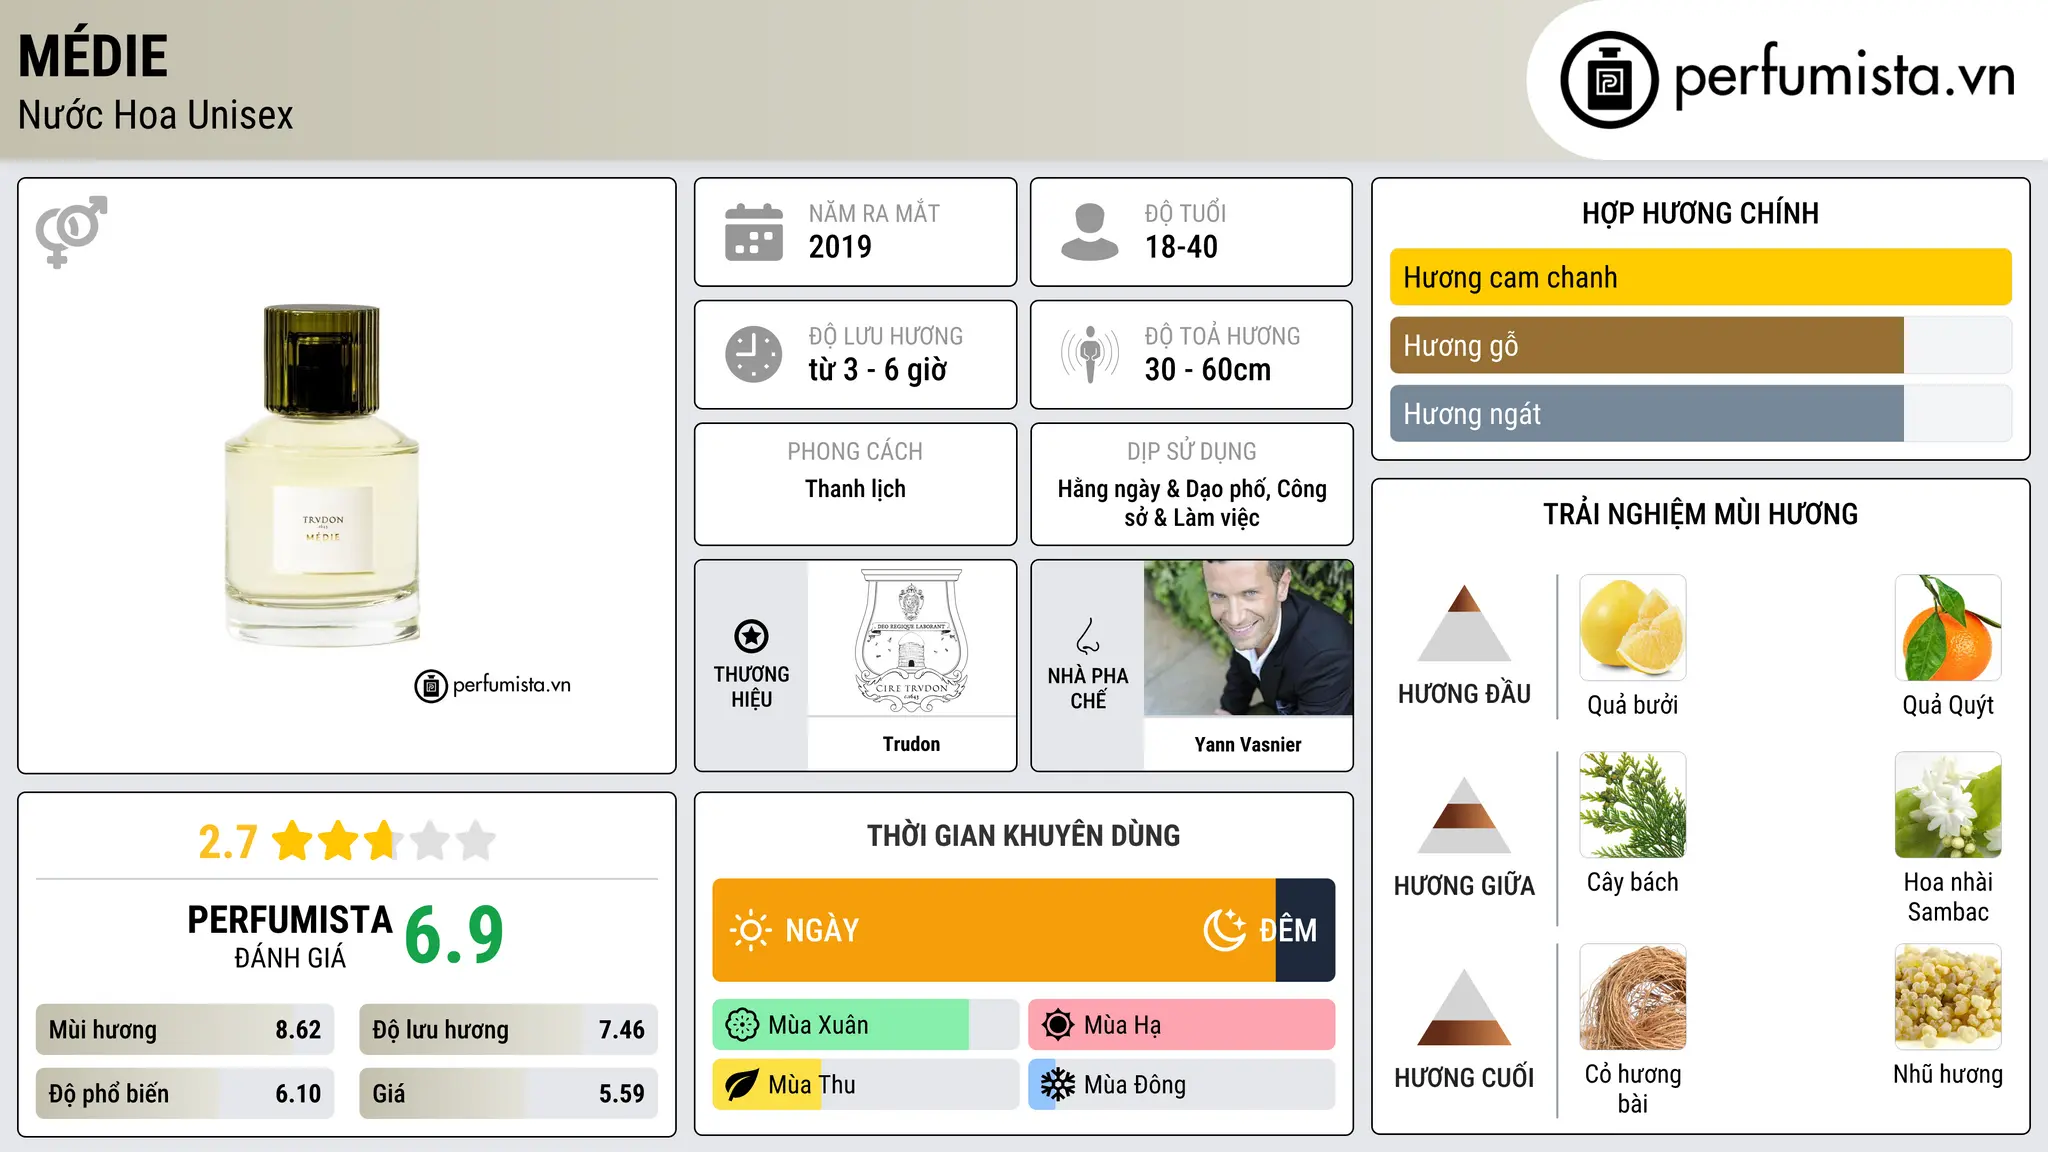Click the person icon beside Độ tuổi
2048x1152 pixels.
[x=1089, y=232]
